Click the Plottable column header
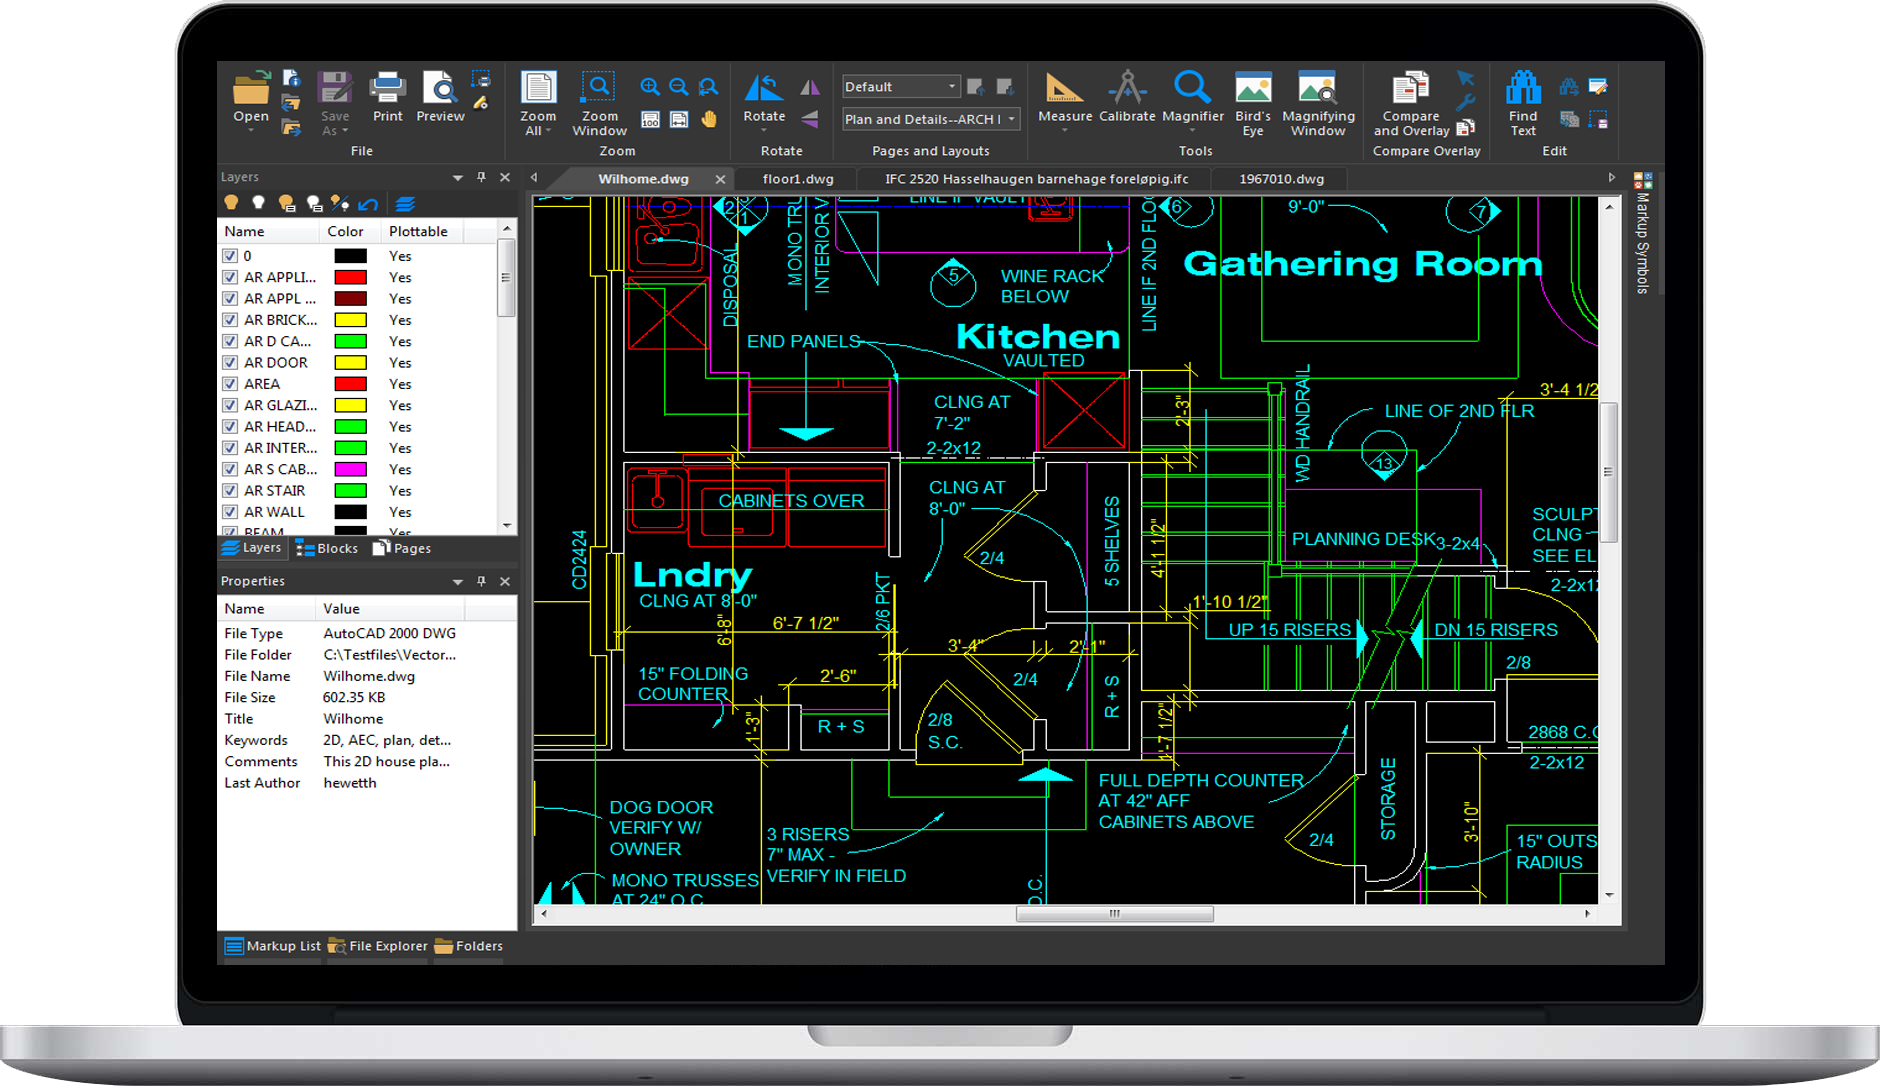 418,231
